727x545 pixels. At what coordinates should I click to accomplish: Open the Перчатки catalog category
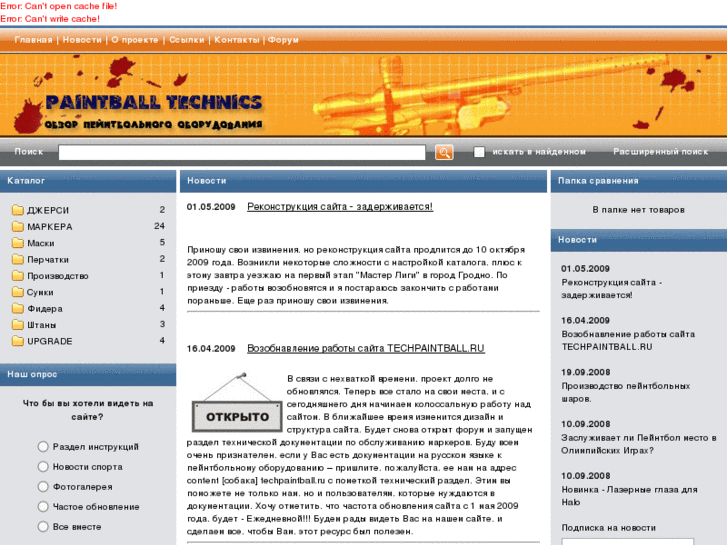(x=48, y=259)
